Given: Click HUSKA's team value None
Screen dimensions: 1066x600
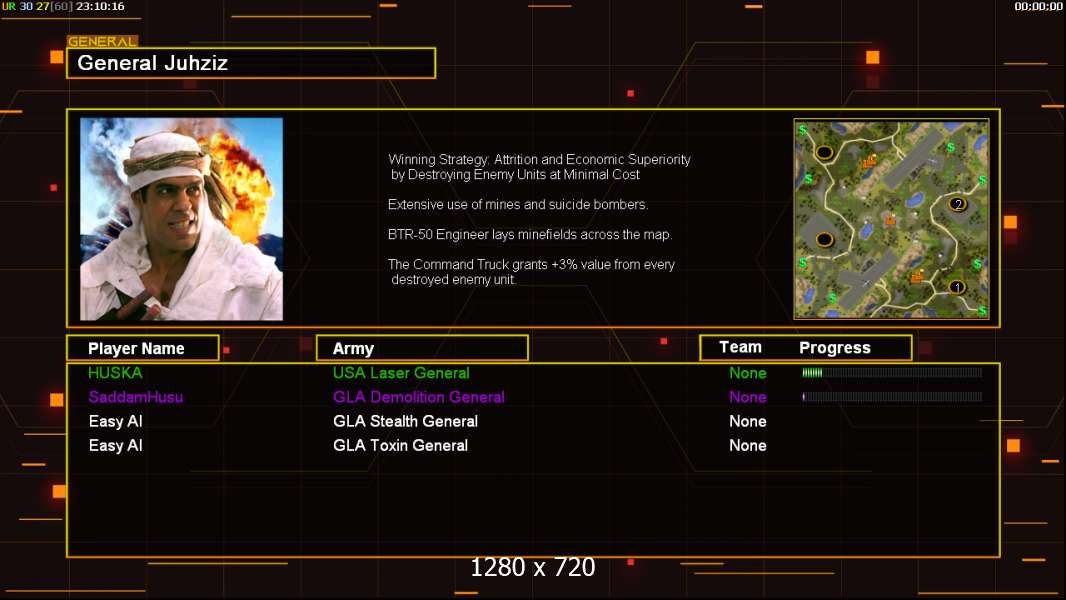Looking at the screenshot, I should 748,373.
